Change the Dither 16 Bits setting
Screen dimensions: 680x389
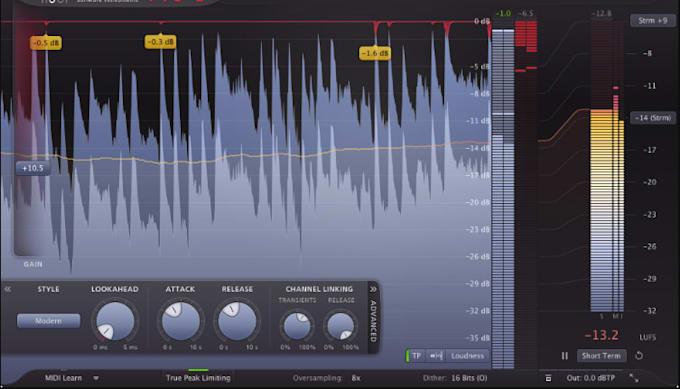click(x=469, y=378)
